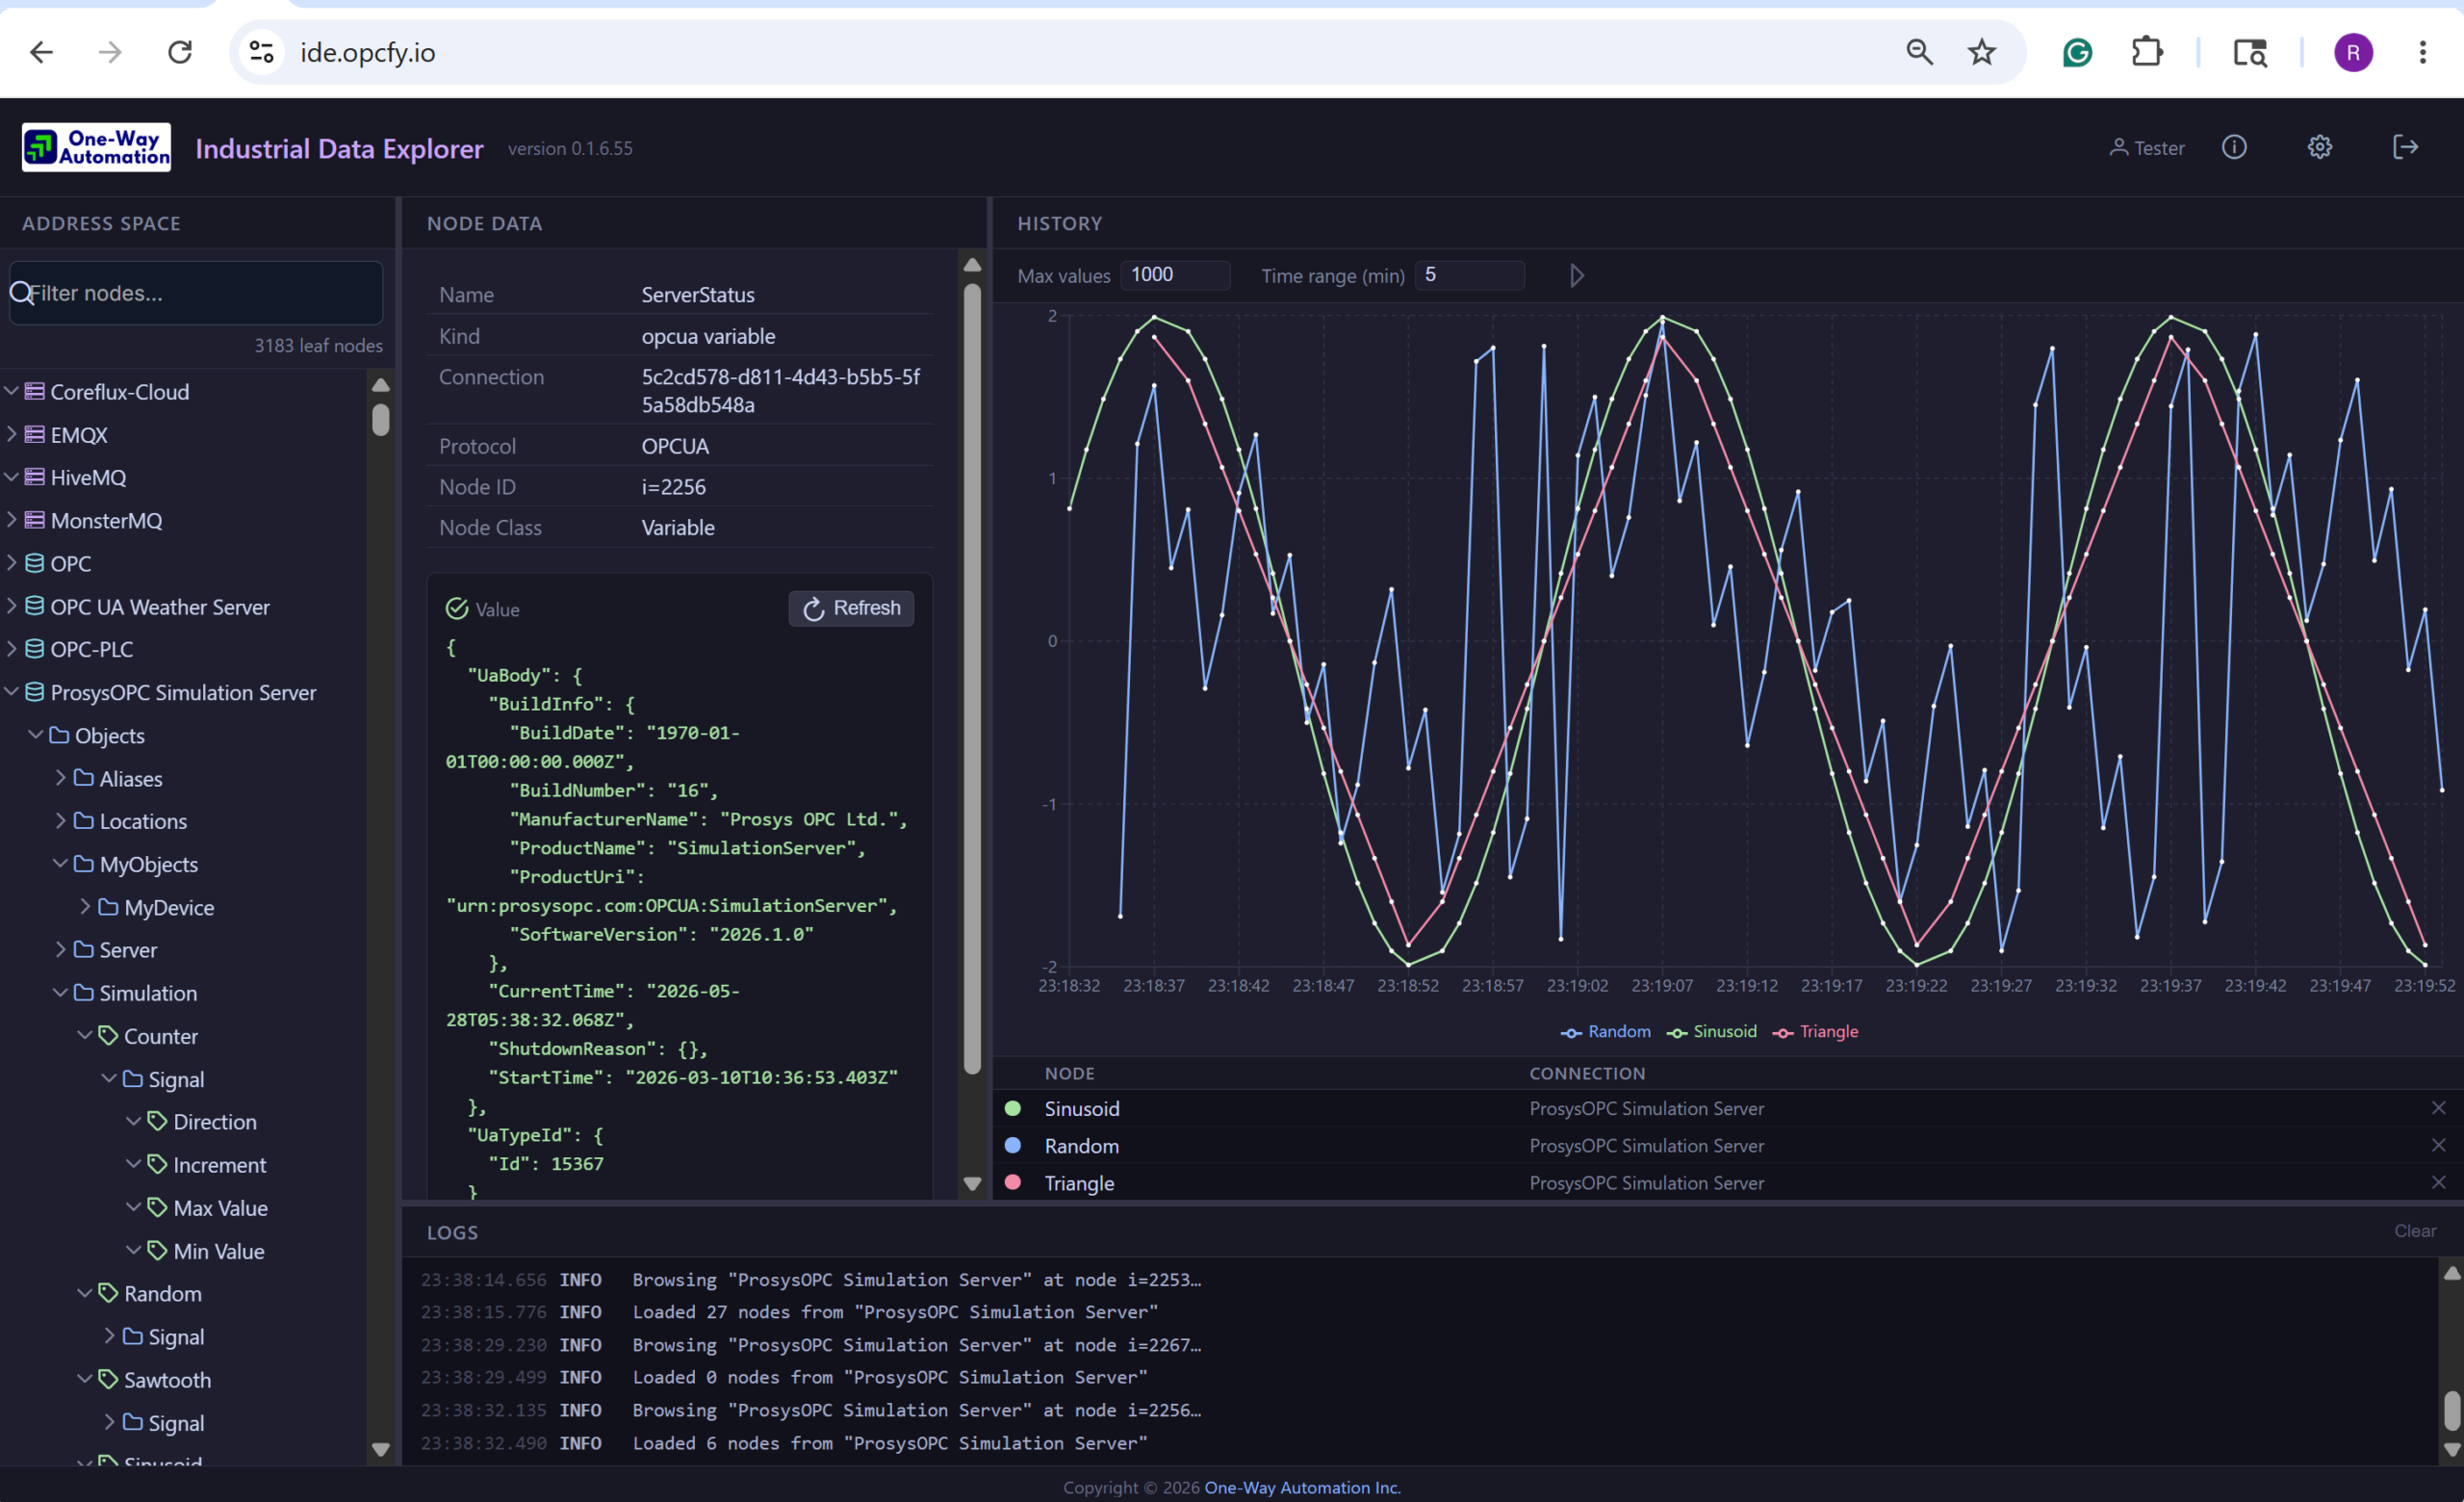This screenshot has height=1502, width=2464.
Task: Click the Clear logs button
Action: tap(2415, 1231)
